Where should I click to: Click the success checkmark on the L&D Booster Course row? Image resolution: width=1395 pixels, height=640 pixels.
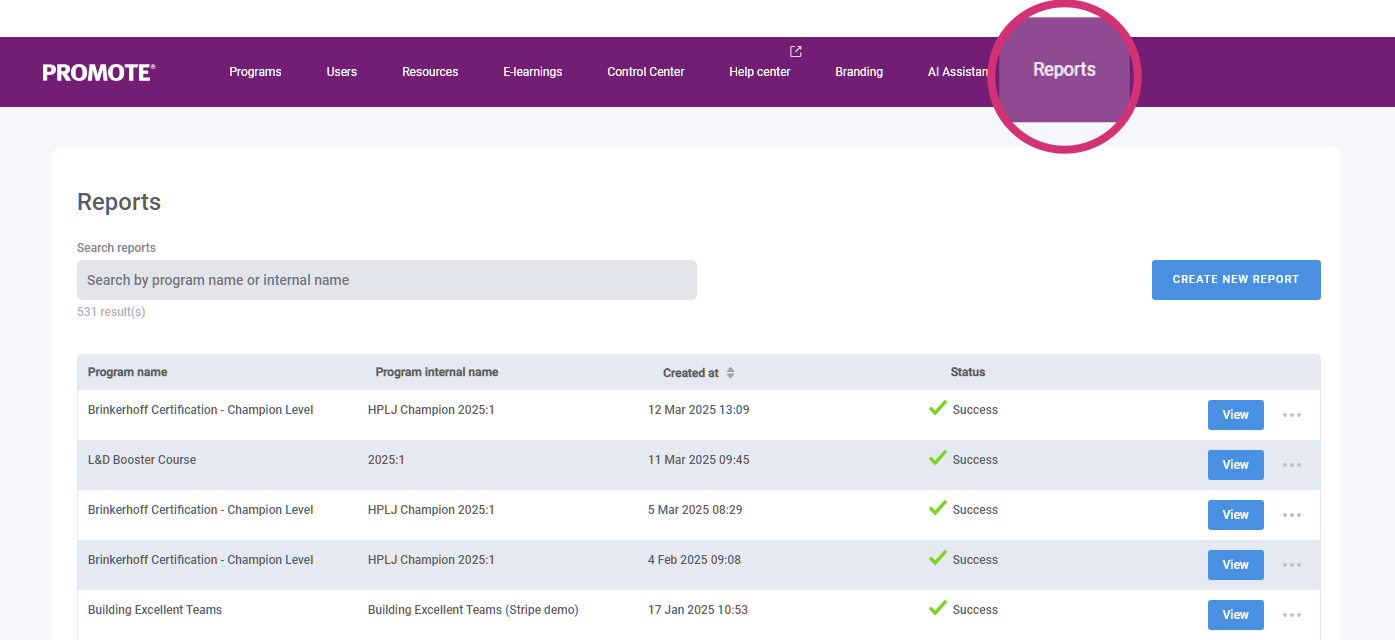(937, 458)
